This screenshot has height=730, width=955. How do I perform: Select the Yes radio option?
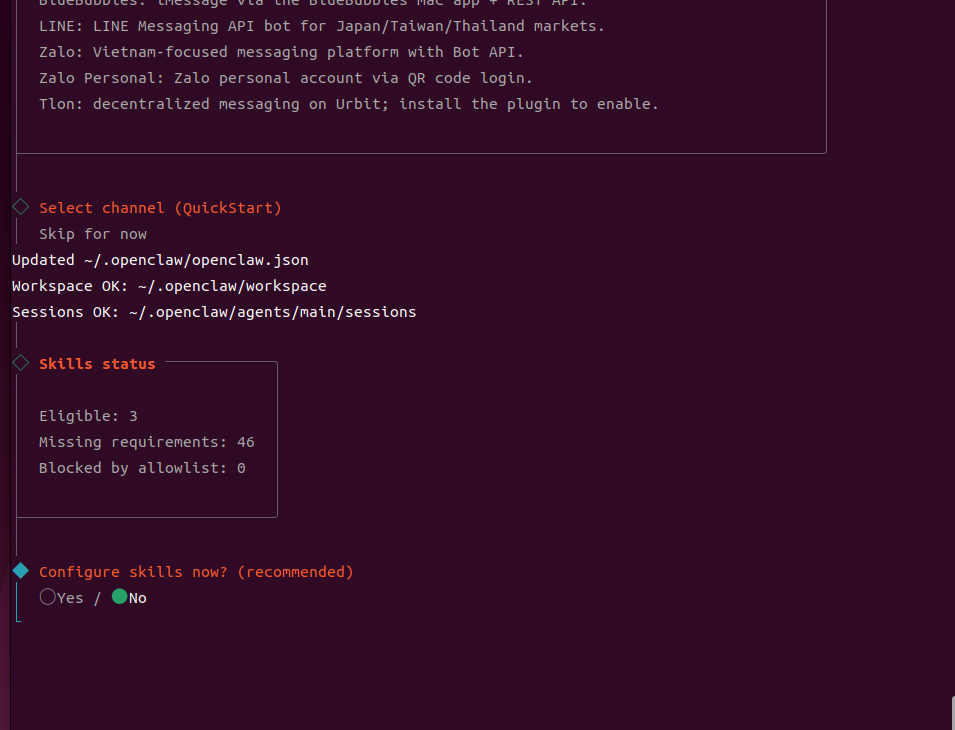[x=48, y=597]
